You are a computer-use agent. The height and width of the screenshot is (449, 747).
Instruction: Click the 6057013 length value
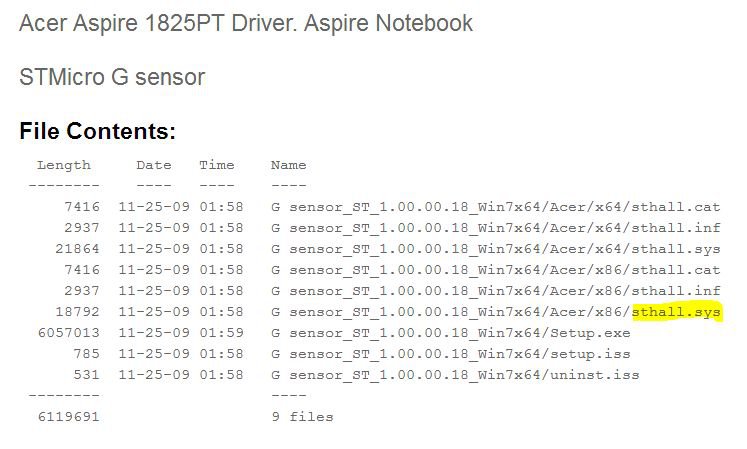(69, 333)
